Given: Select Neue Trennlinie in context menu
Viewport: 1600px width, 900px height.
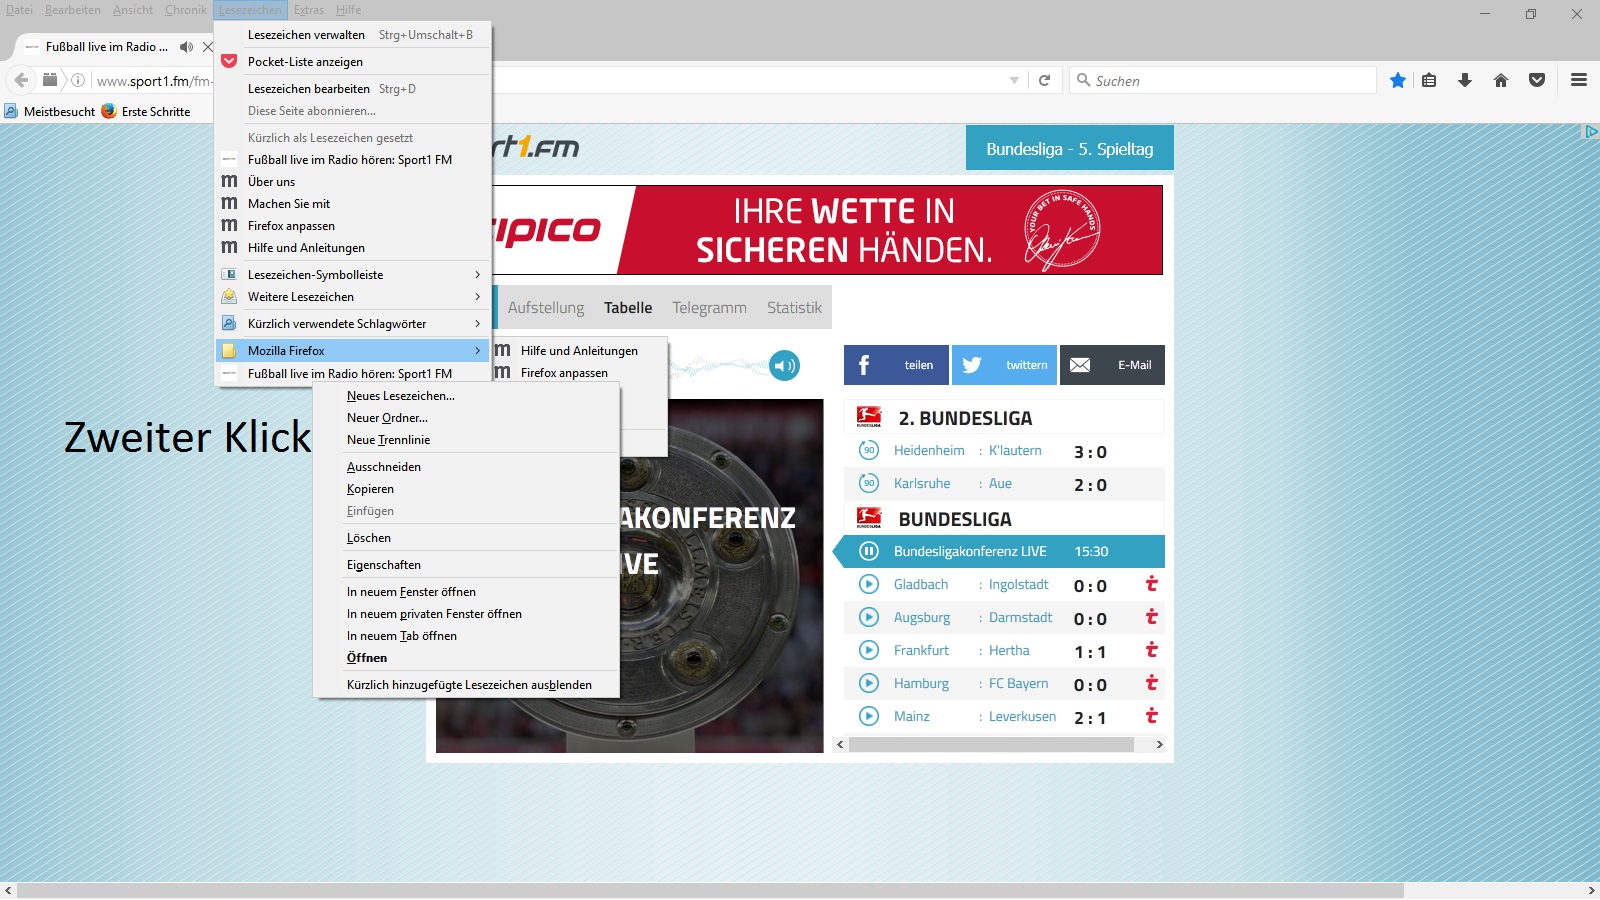Looking at the screenshot, I should (x=466, y=440).
